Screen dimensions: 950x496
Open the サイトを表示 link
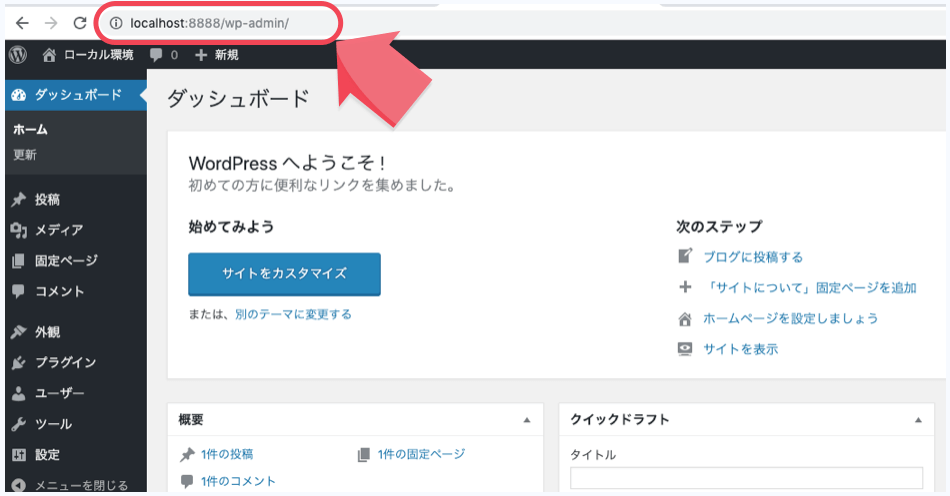[740, 349]
